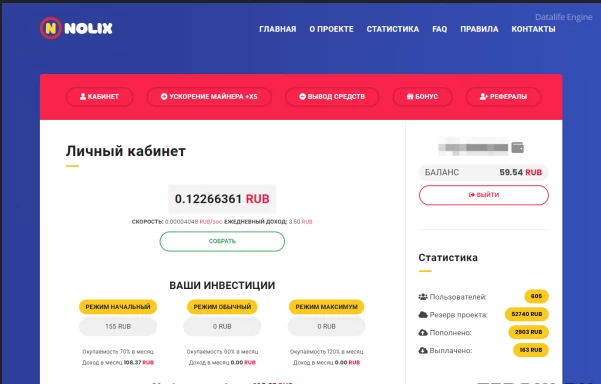Open the Рефералы page
The height and width of the screenshot is (384, 601).
(503, 97)
